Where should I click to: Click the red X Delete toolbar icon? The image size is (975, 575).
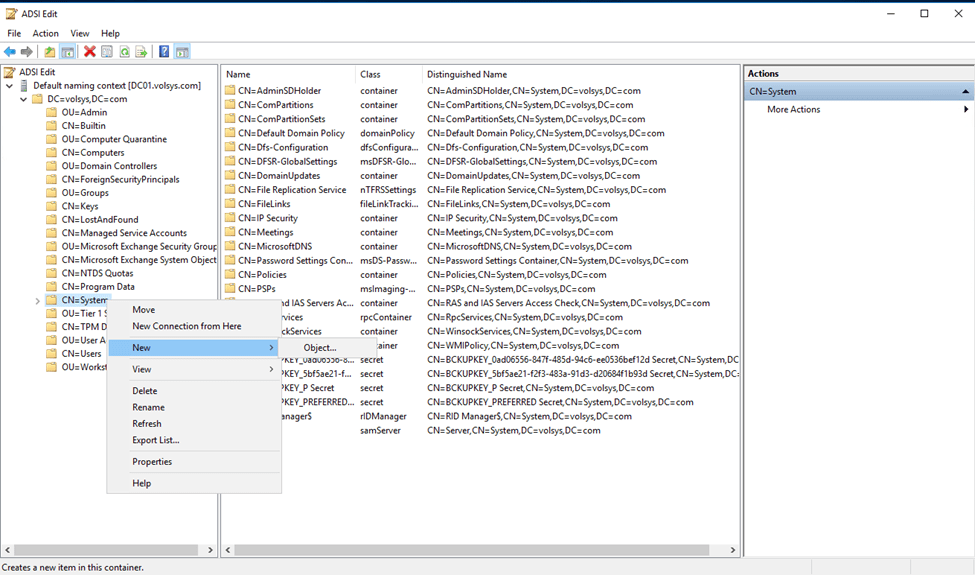[x=90, y=52]
